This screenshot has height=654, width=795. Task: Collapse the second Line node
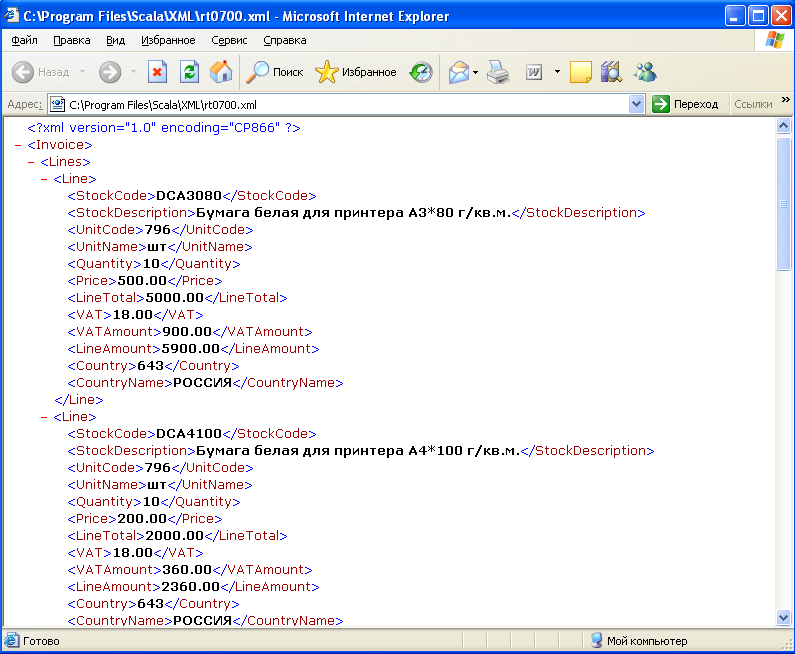point(44,417)
